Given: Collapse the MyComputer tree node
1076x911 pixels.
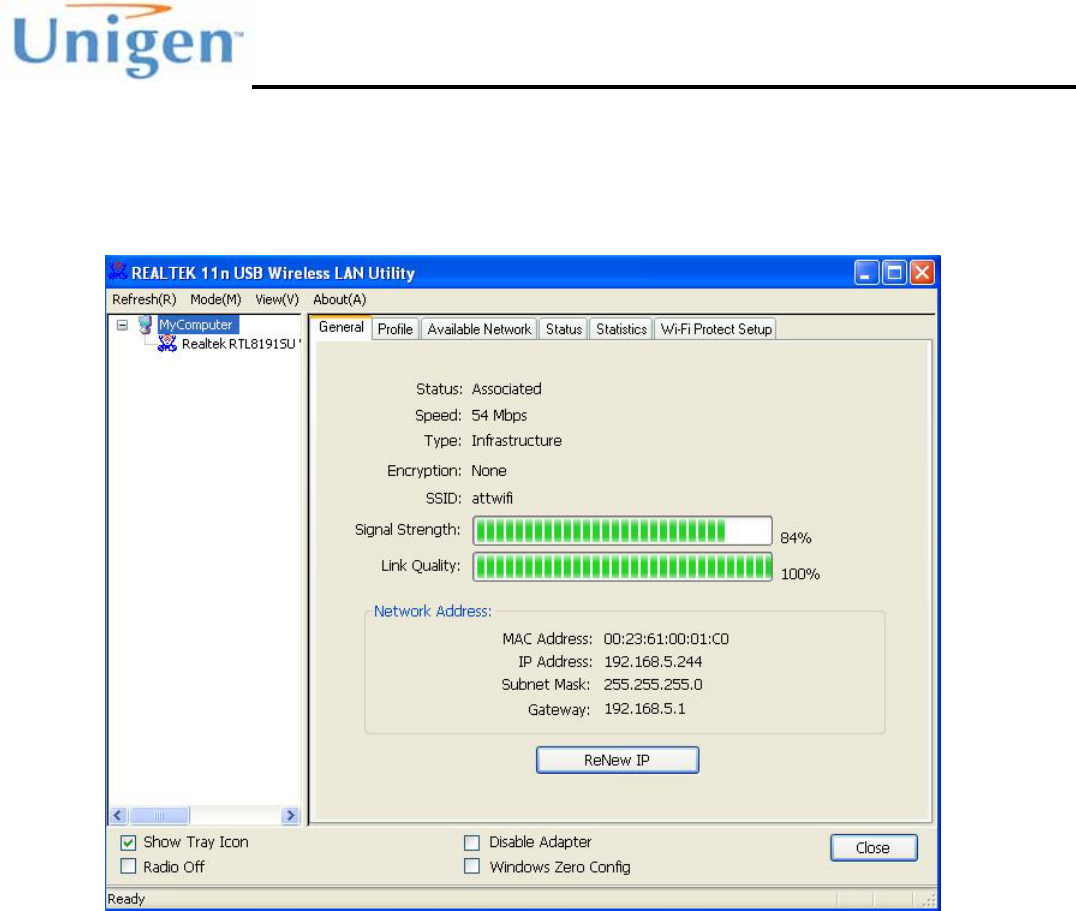Looking at the screenshot, I should point(122,325).
